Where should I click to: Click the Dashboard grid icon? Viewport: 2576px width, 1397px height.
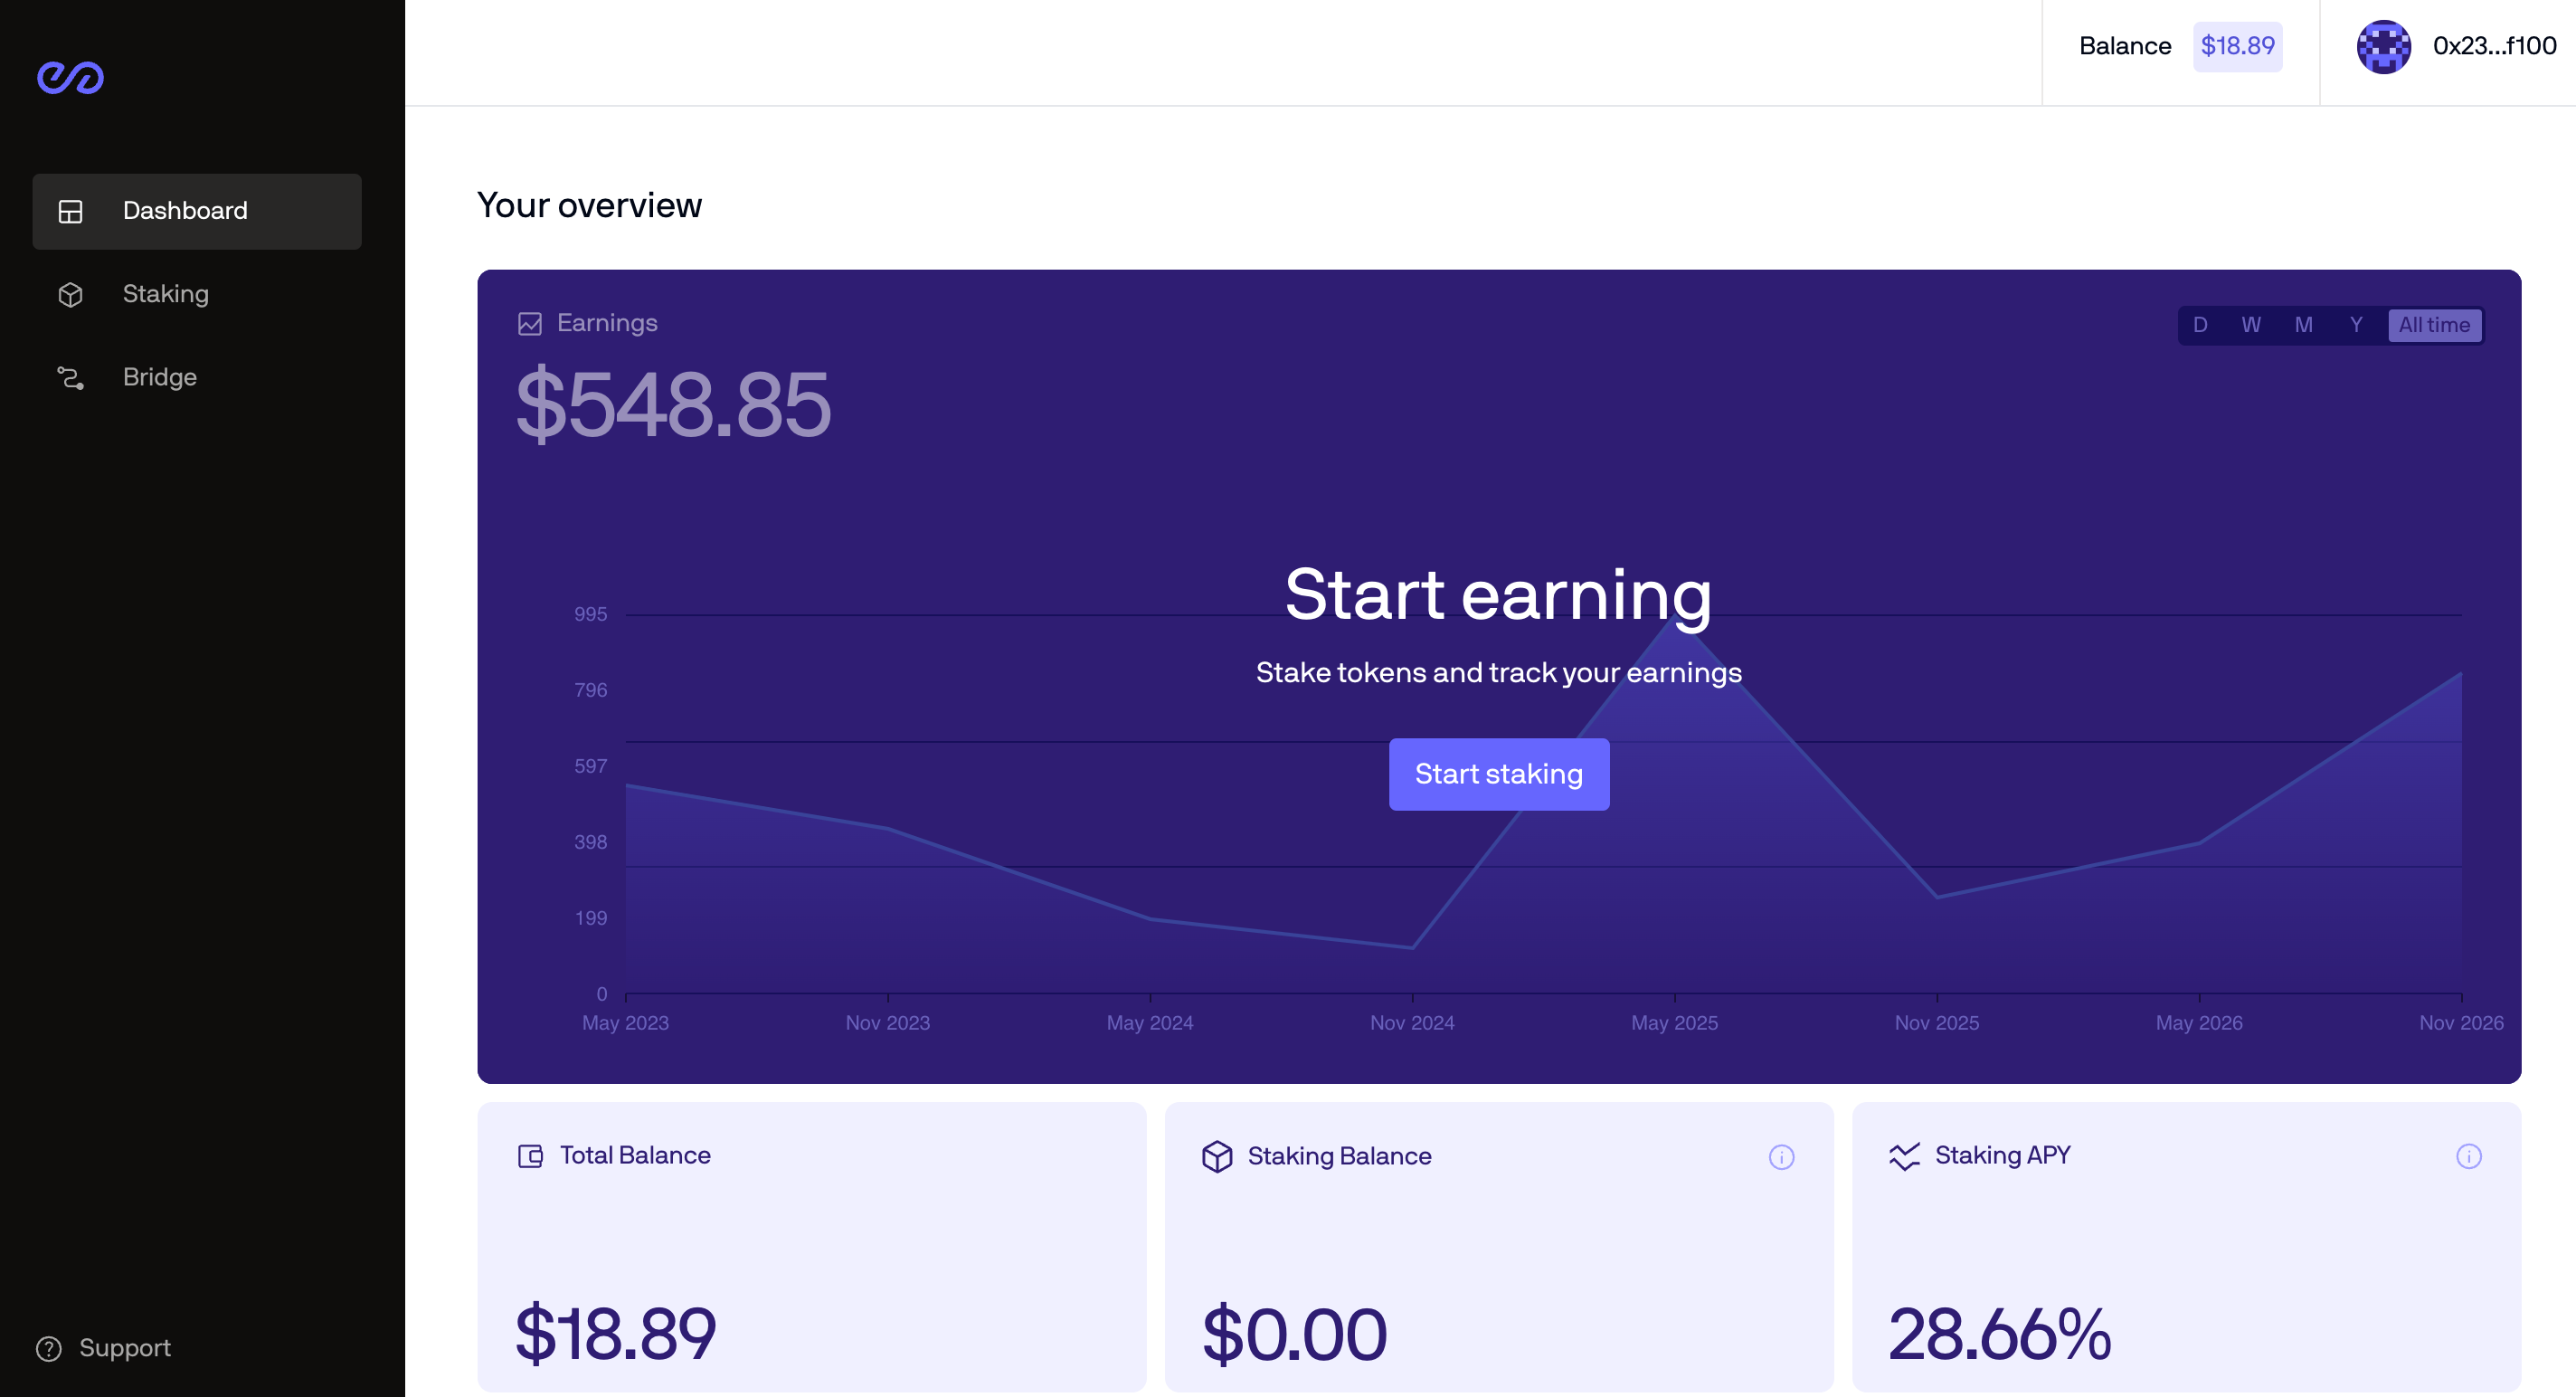point(70,211)
